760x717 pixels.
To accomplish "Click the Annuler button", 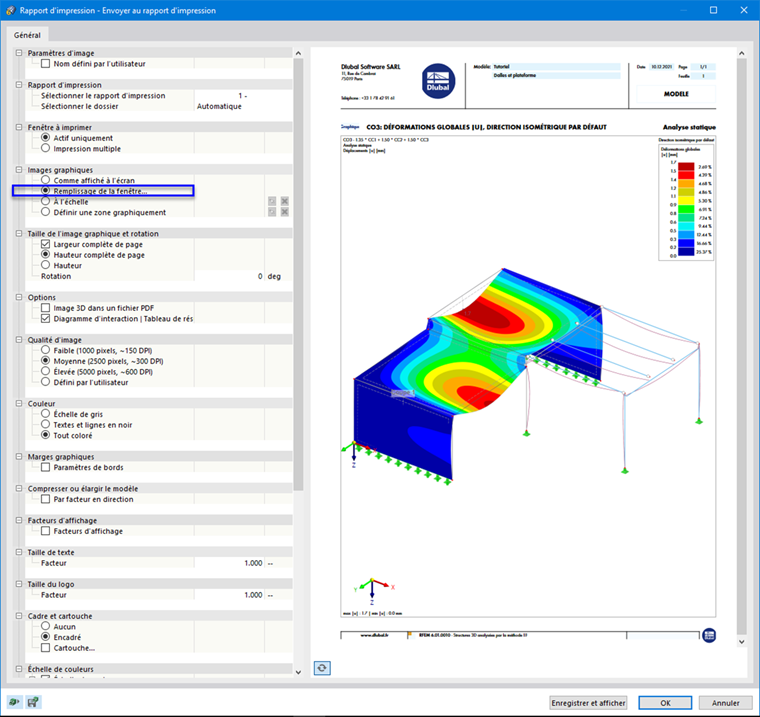I will (x=725, y=703).
